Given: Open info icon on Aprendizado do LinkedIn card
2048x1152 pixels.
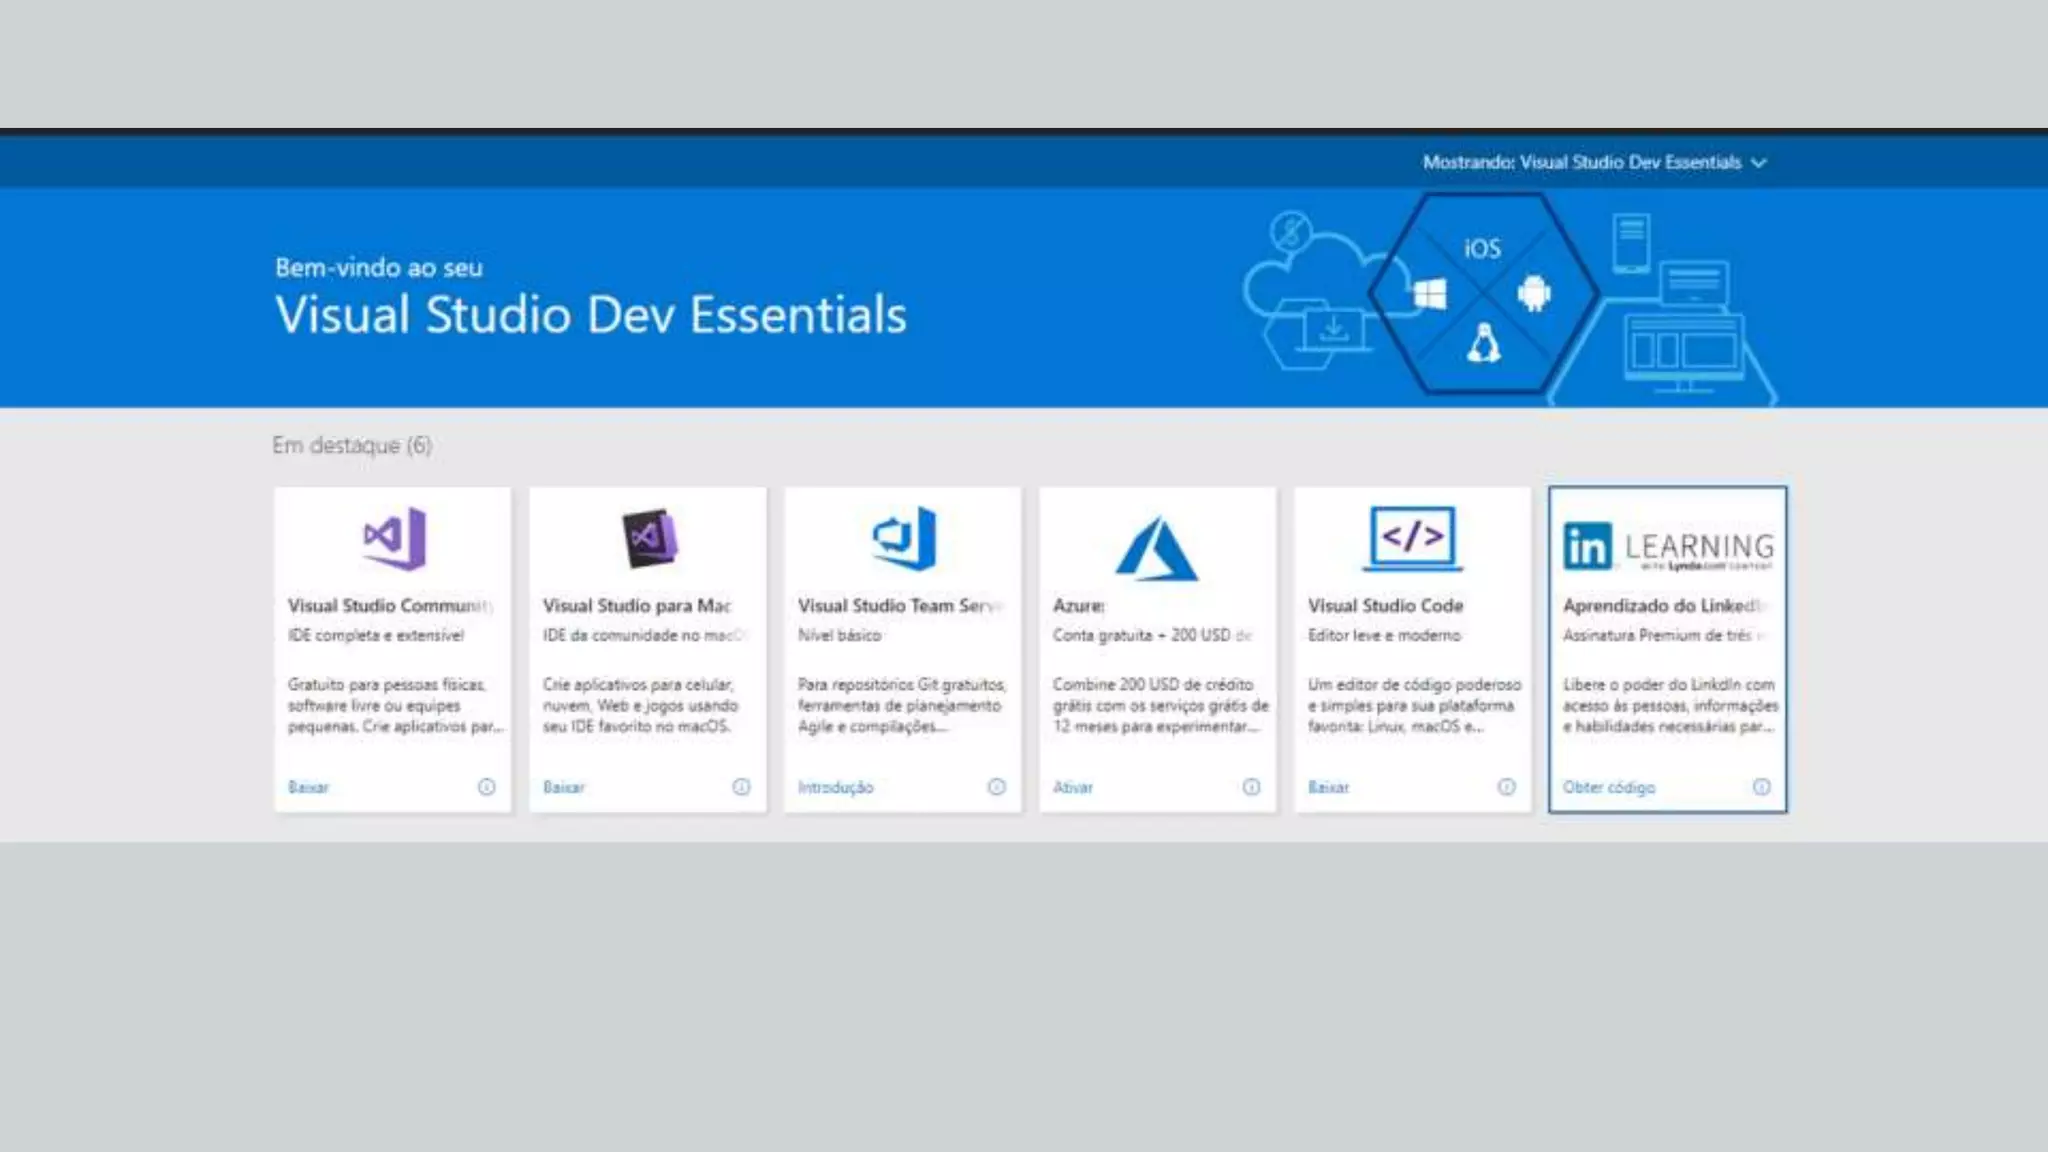Looking at the screenshot, I should tap(1761, 787).
